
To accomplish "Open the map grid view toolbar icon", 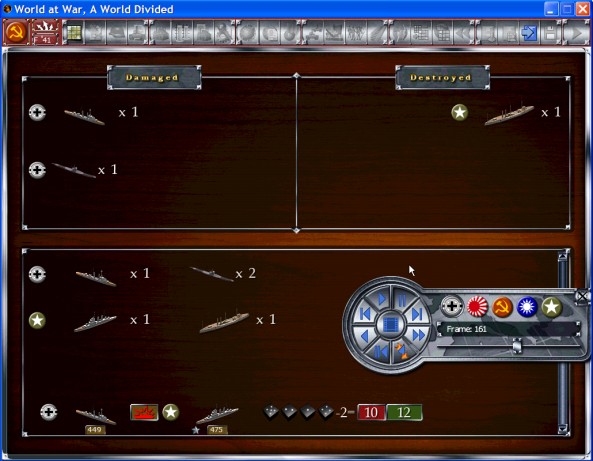I will coord(73,33).
